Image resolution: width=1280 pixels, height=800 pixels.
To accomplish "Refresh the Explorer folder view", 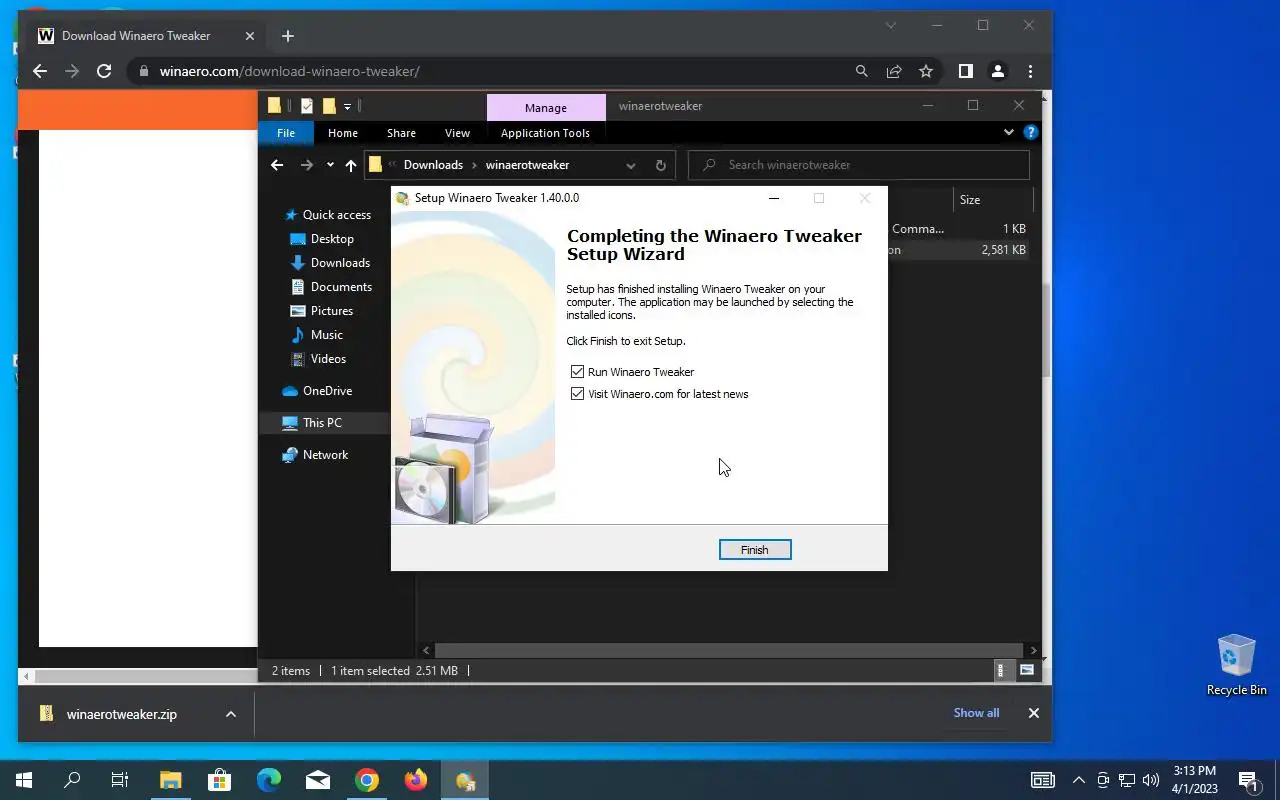I will (x=660, y=165).
